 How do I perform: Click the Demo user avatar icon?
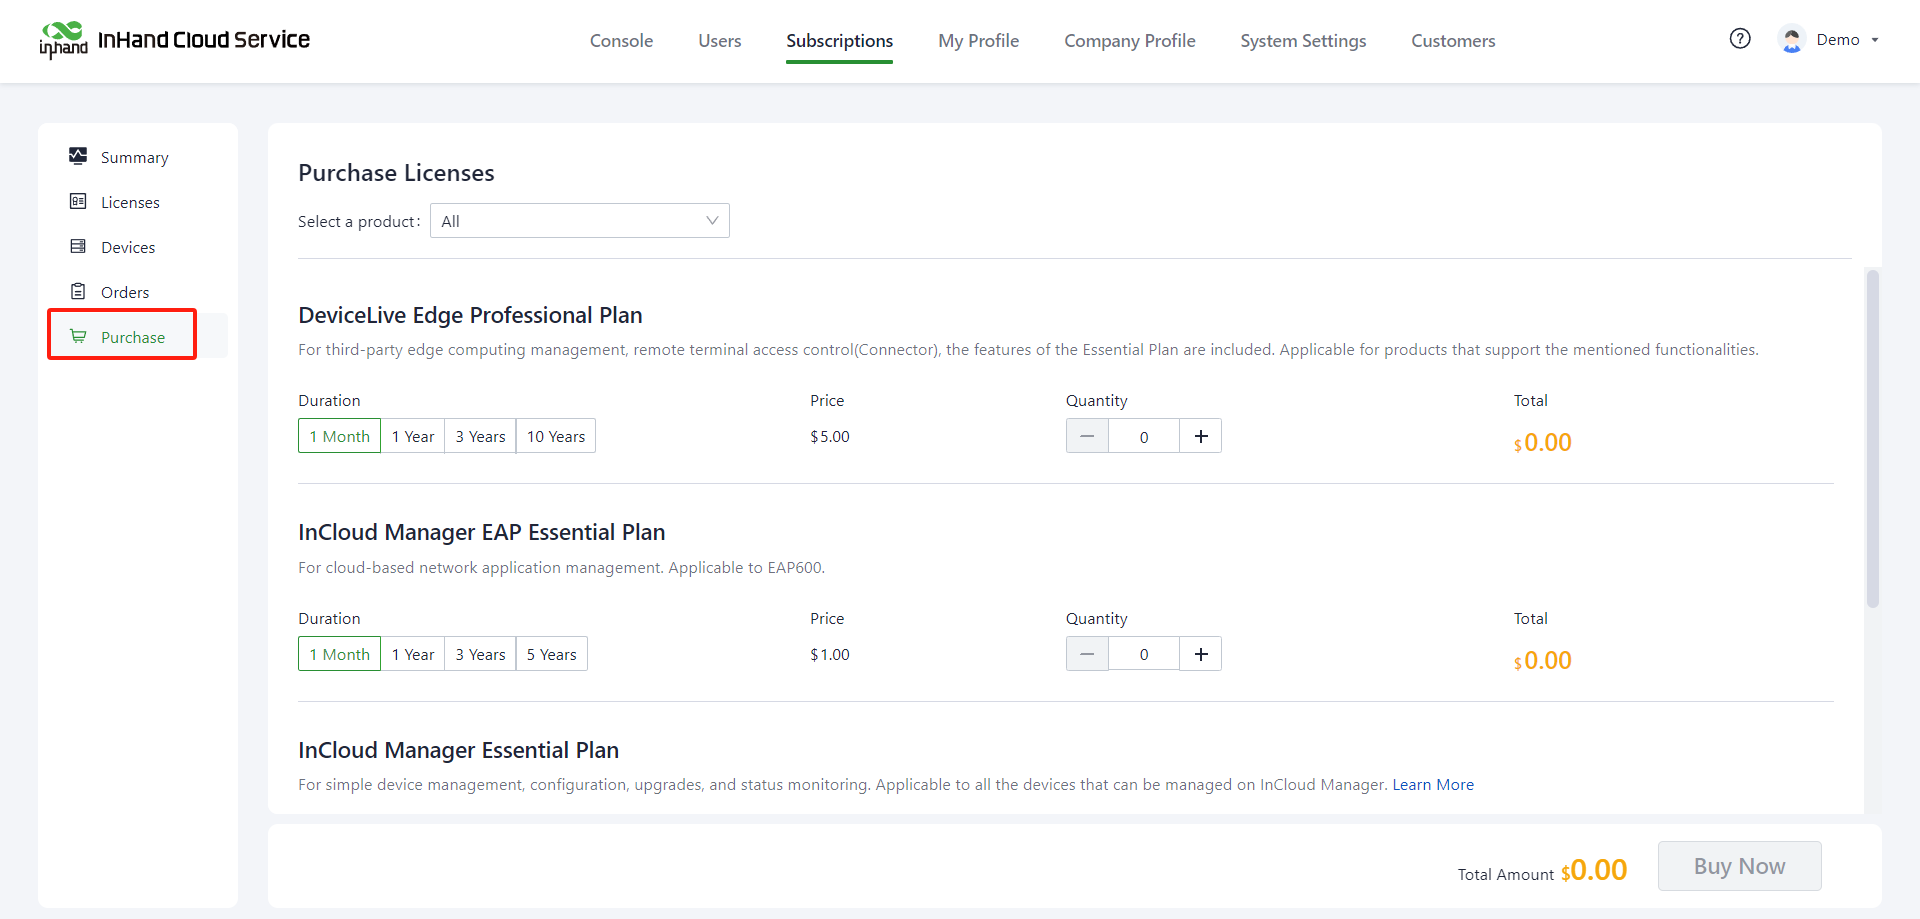[x=1791, y=40]
